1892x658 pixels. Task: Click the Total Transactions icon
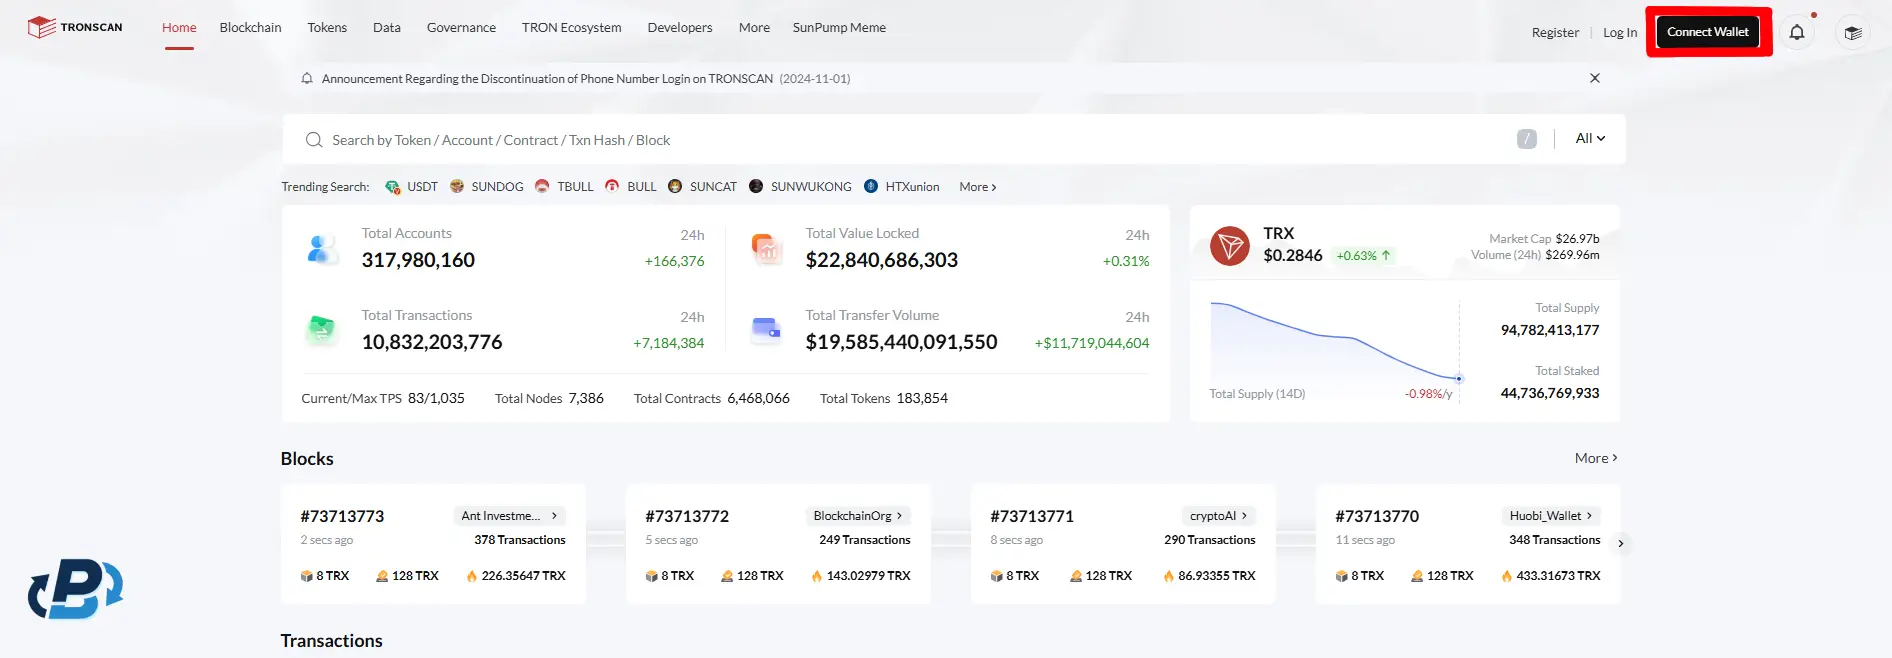[322, 329]
